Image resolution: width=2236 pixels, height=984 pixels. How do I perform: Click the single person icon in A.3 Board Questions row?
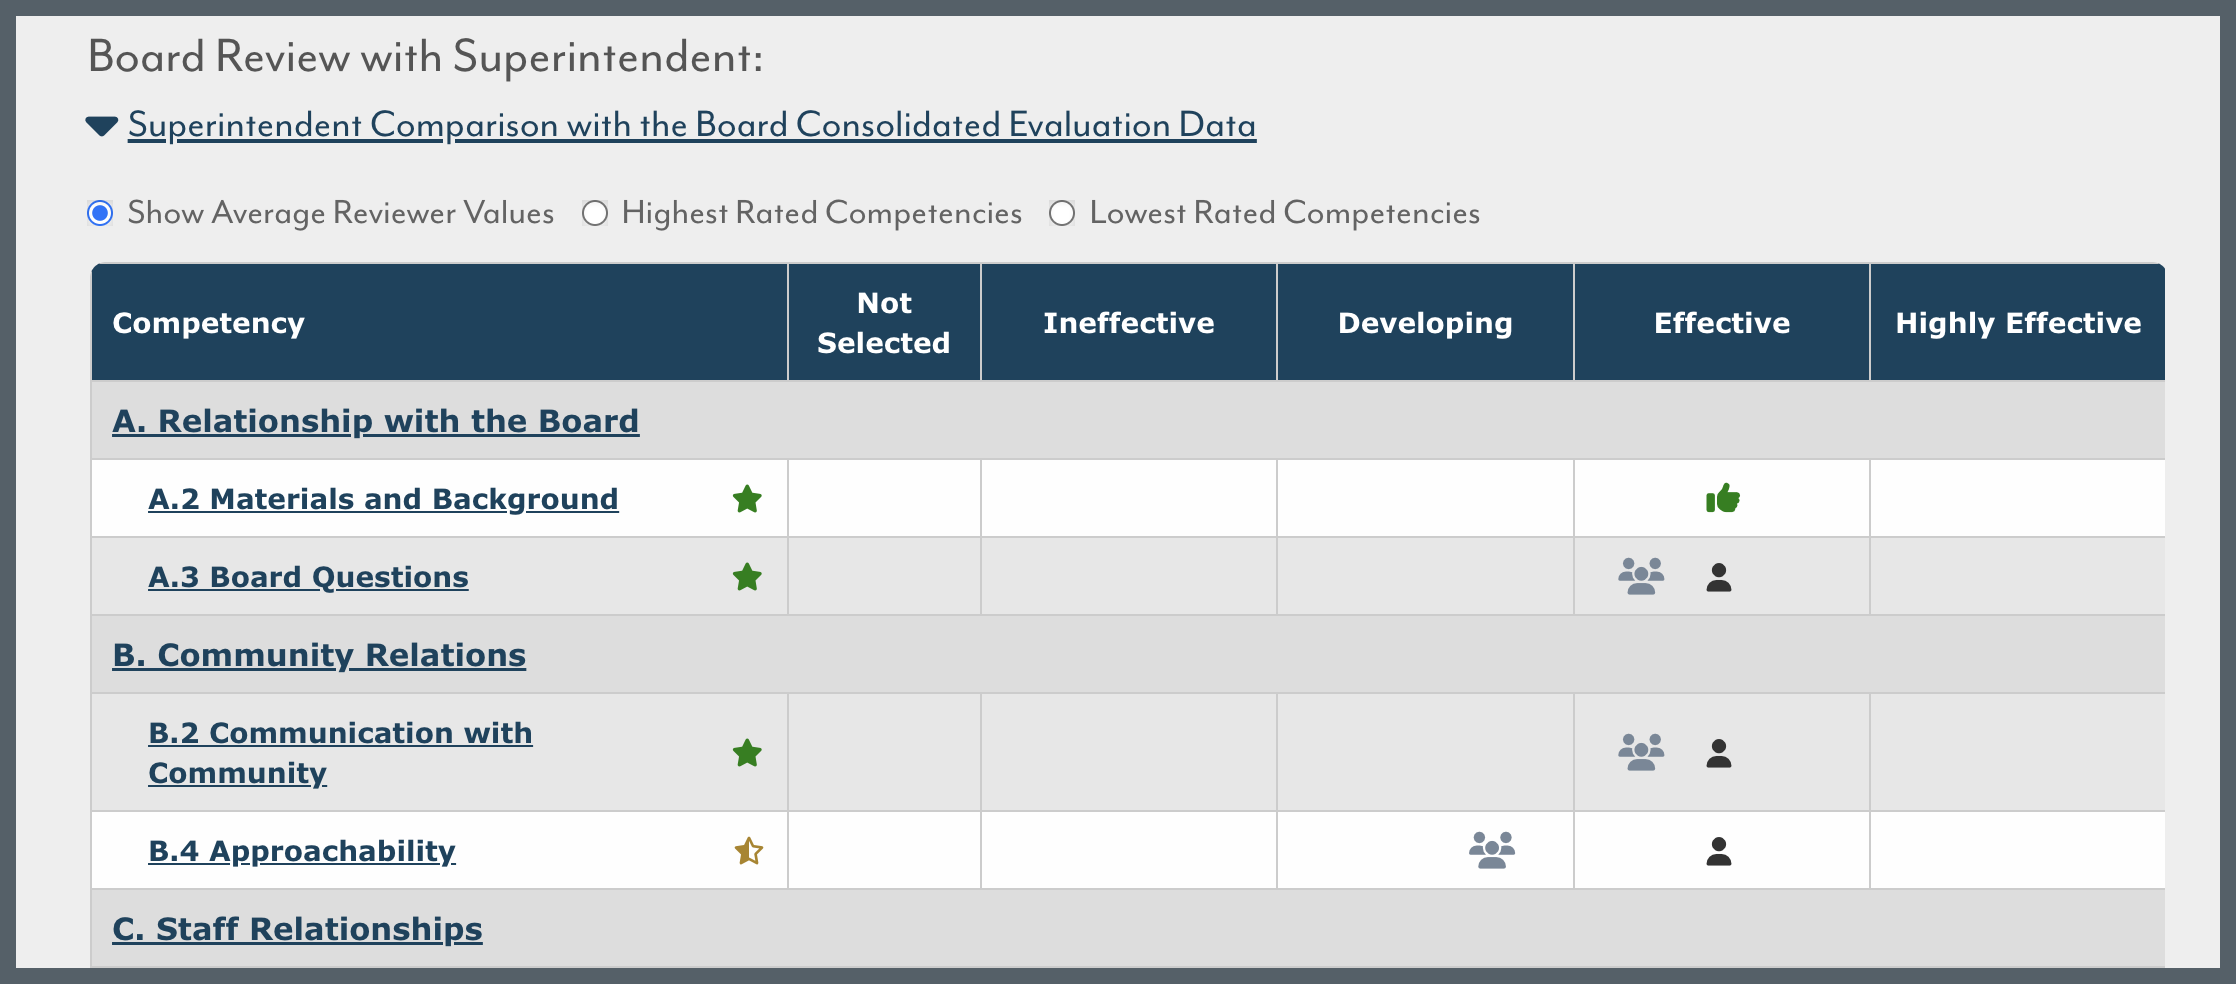pyautogui.click(x=1718, y=577)
